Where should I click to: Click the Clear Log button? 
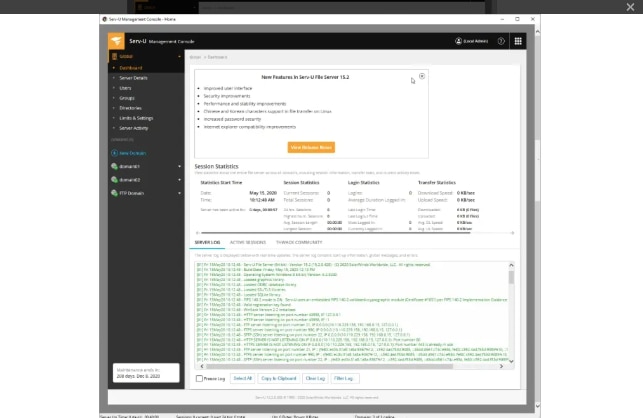tap(315, 378)
